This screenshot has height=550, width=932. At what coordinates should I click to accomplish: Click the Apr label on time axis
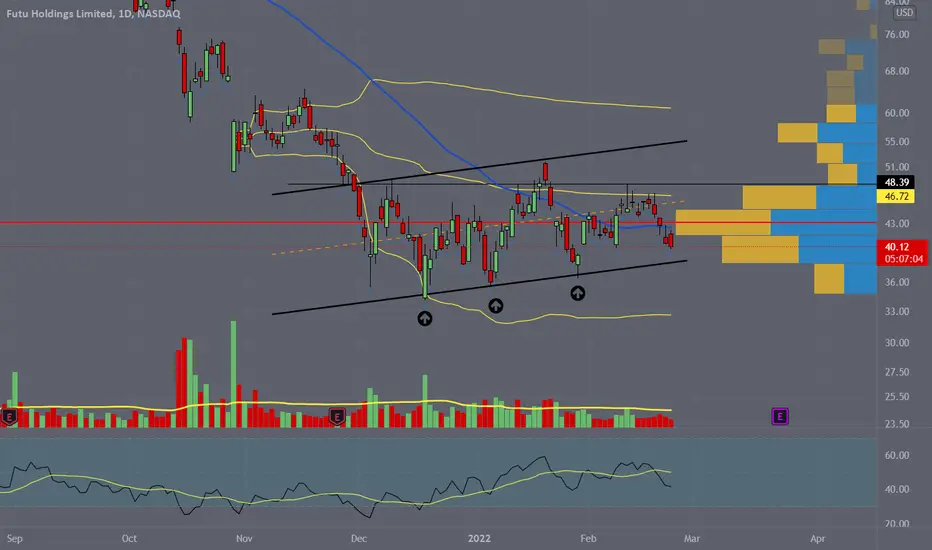point(817,539)
